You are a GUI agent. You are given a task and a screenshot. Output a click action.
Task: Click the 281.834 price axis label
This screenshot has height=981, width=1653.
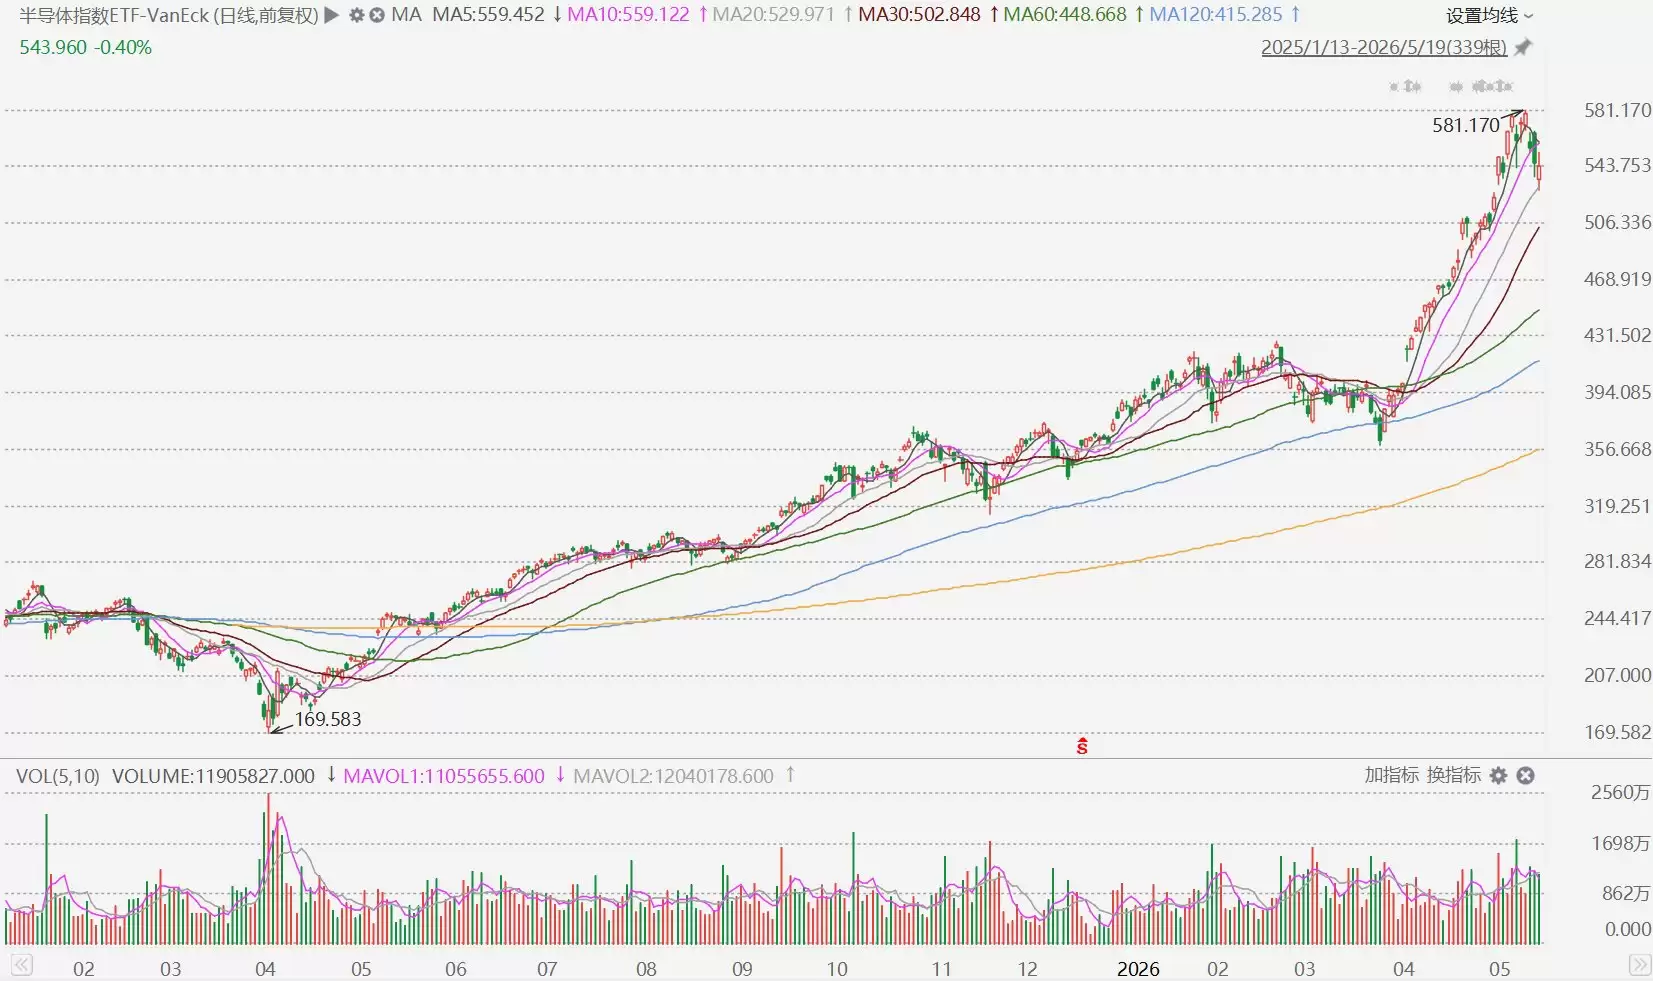[1617, 561]
